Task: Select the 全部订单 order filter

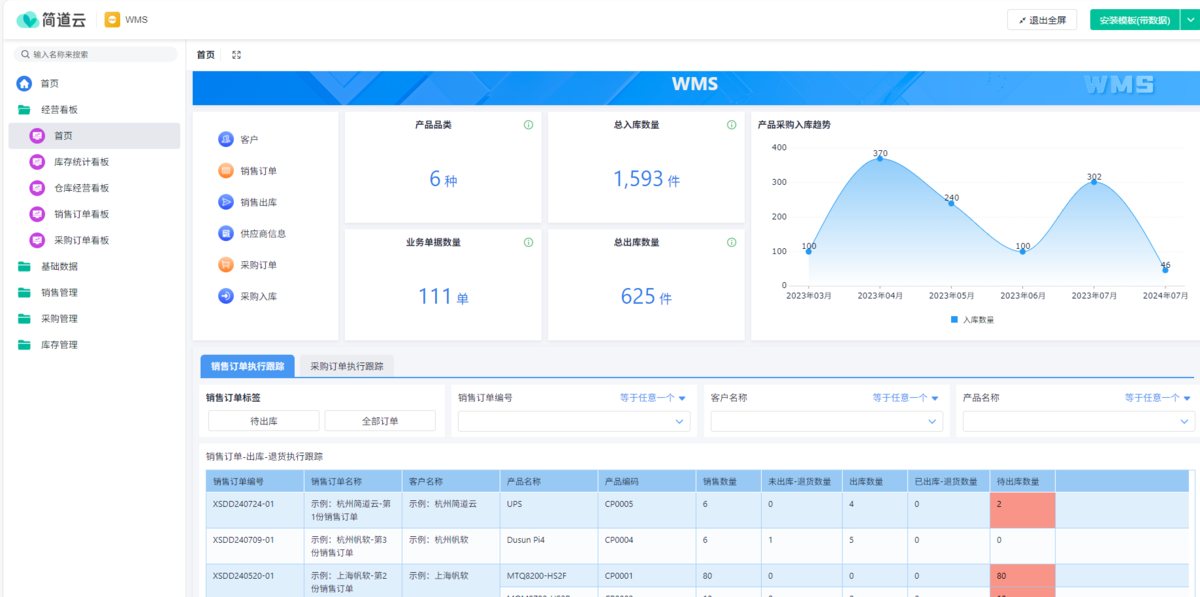Action: tap(380, 421)
